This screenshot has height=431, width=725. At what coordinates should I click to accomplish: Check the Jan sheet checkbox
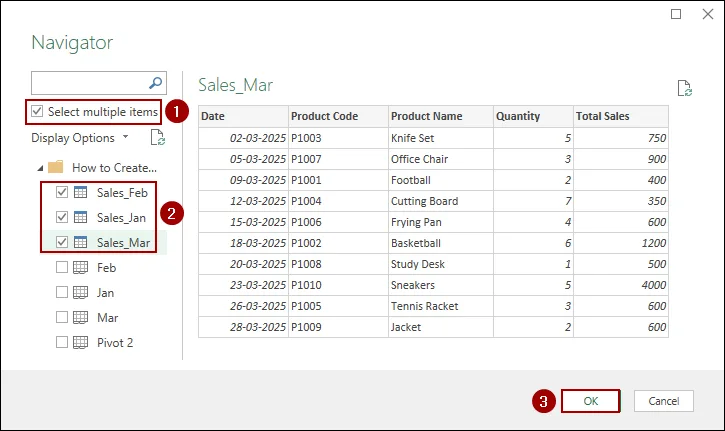(x=62, y=292)
